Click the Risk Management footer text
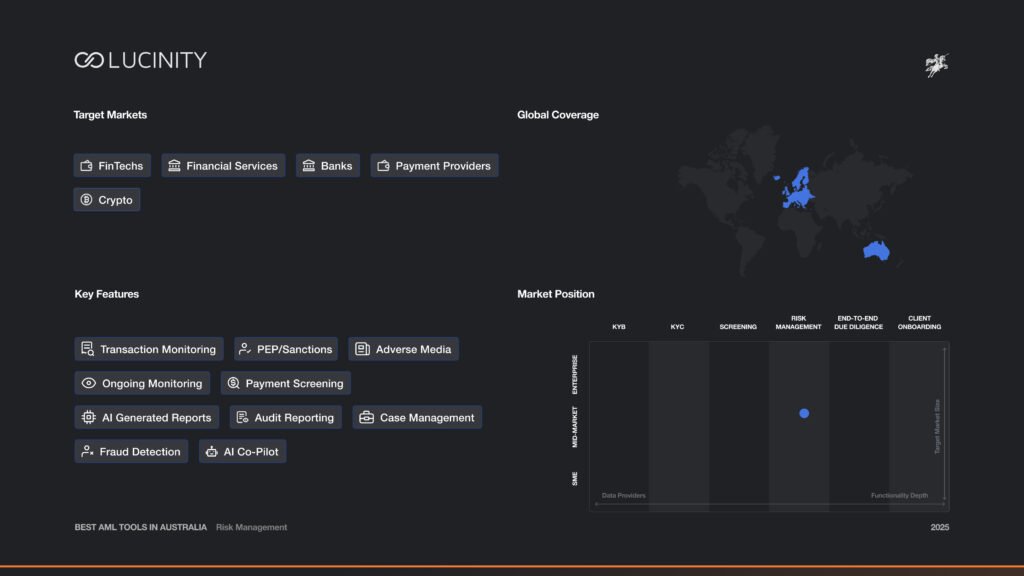1024x576 pixels. pyautogui.click(x=251, y=527)
